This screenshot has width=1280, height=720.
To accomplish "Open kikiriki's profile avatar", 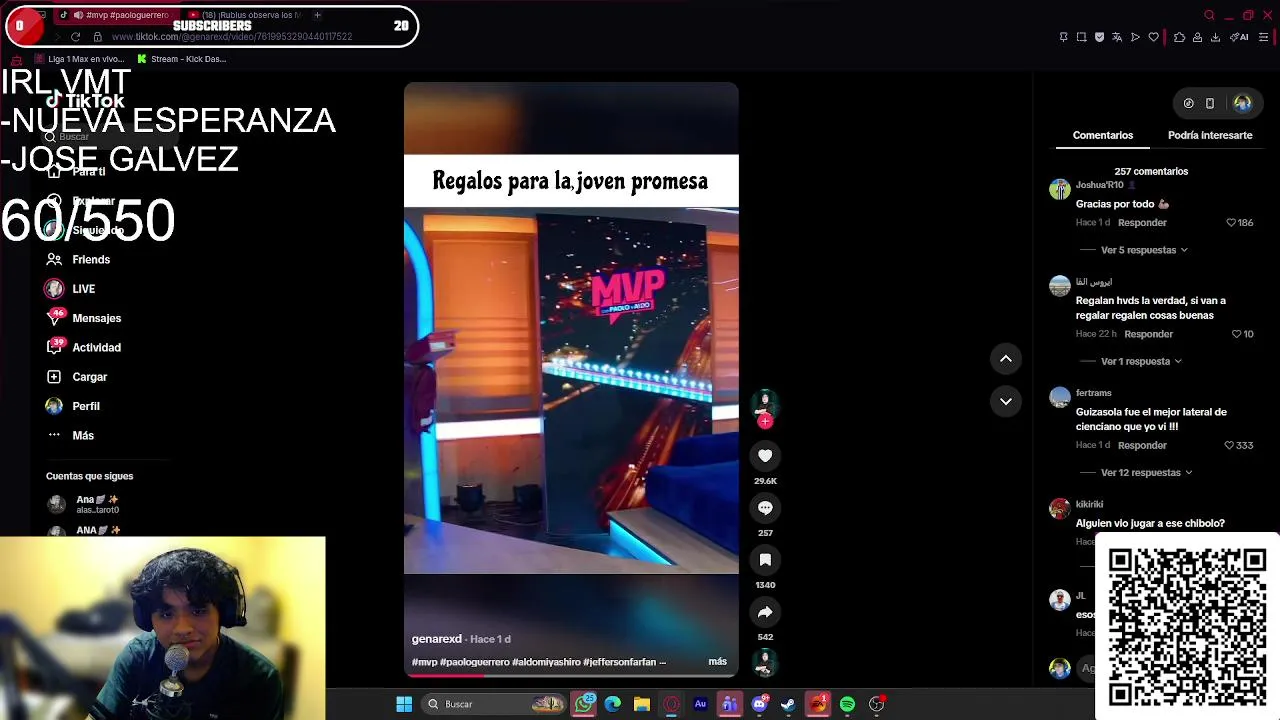I will pyautogui.click(x=1060, y=509).
